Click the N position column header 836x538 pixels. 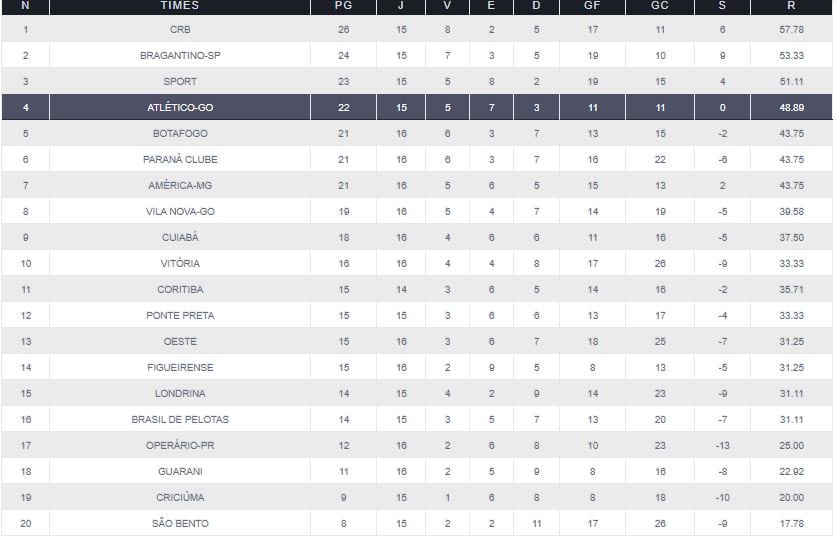coord(25,6)
